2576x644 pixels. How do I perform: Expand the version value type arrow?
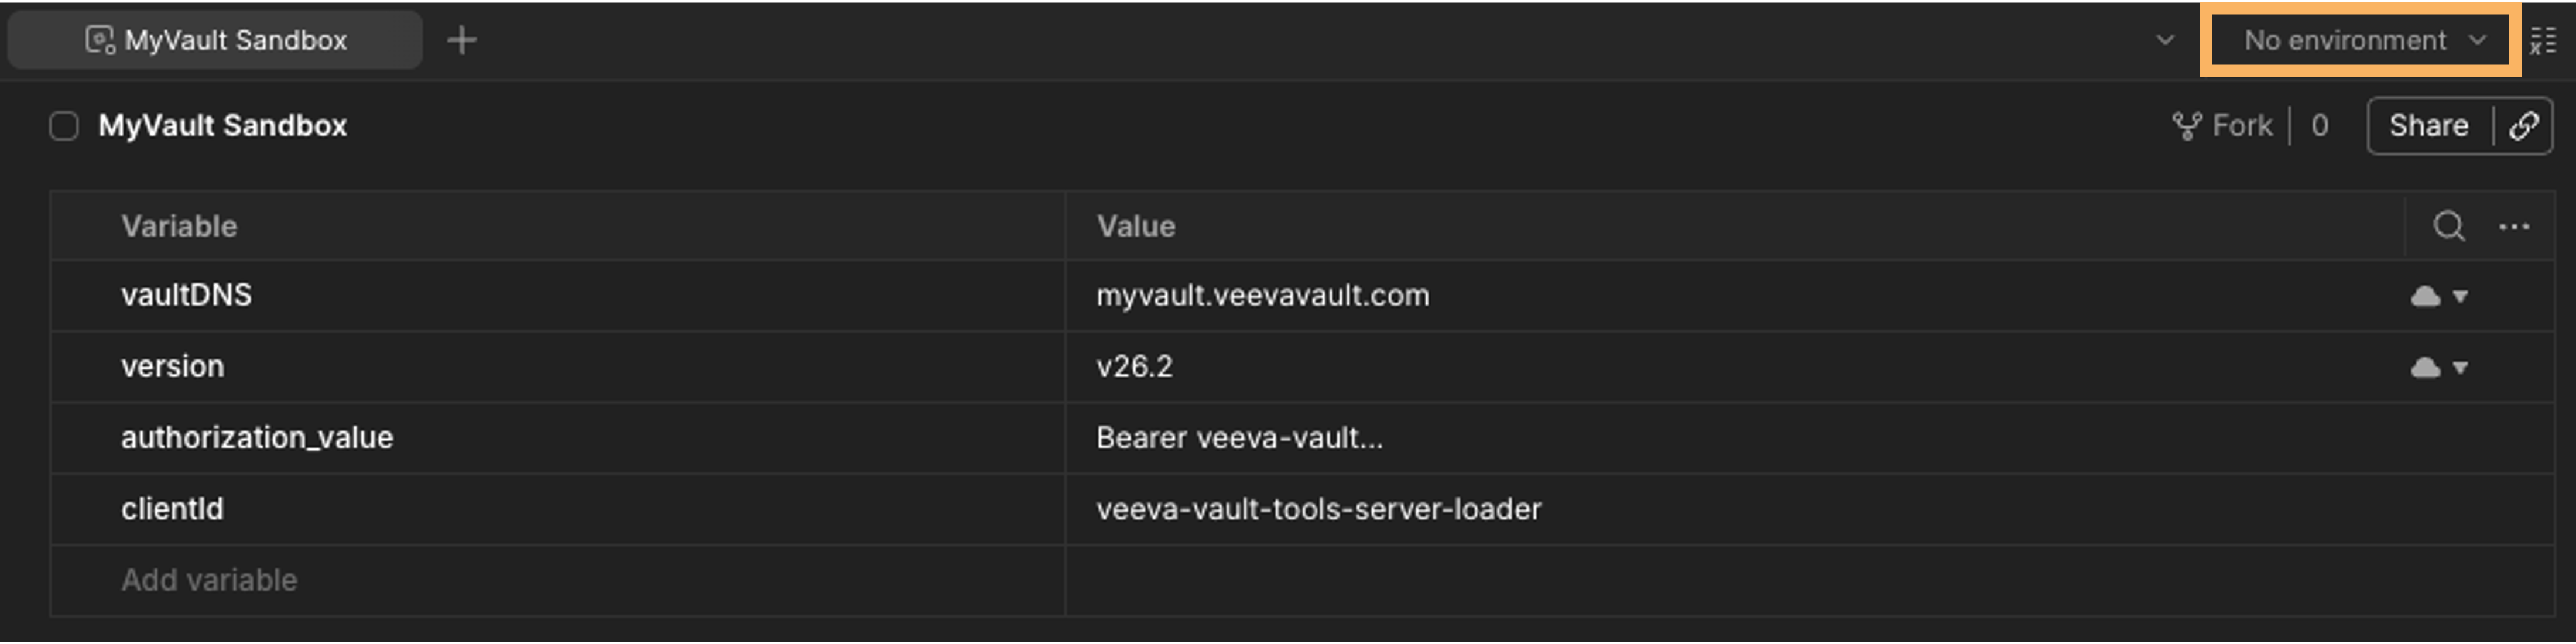[2460, 368]
